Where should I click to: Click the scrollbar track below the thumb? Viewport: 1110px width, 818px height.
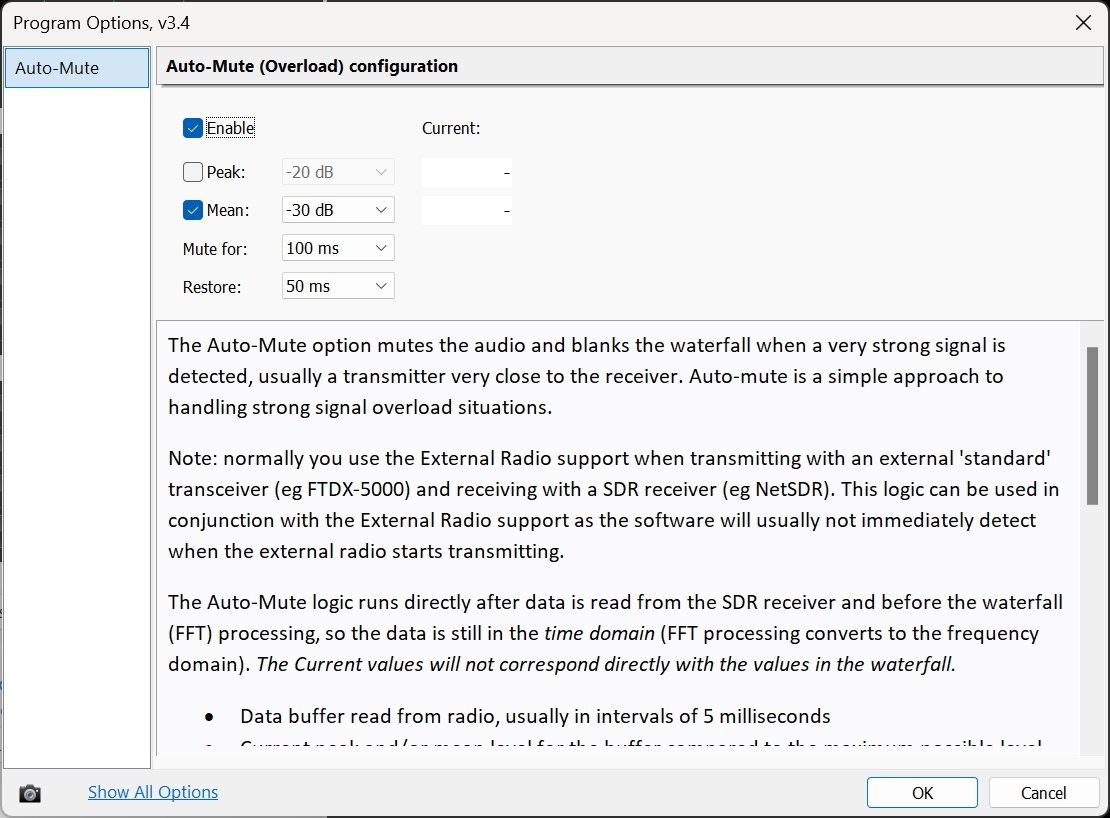pyautogui.click(x=1092, y=650)
